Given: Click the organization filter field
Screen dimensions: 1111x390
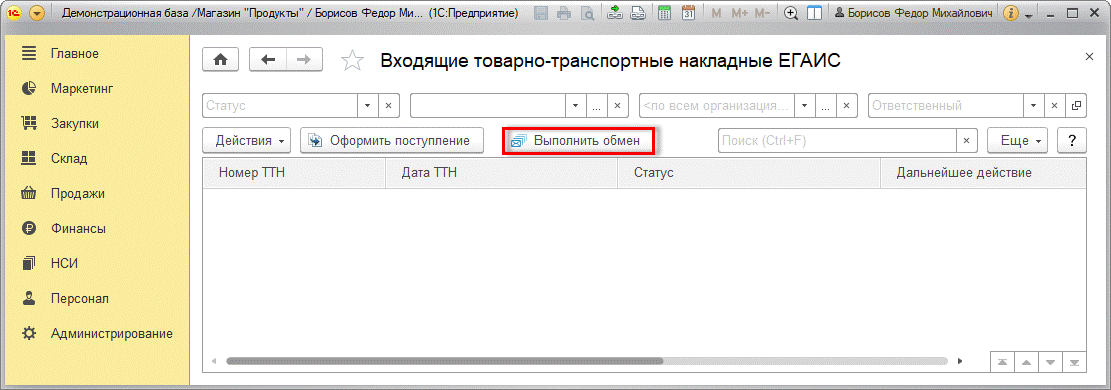Looking at the screenshot, I should click(716, 106).
